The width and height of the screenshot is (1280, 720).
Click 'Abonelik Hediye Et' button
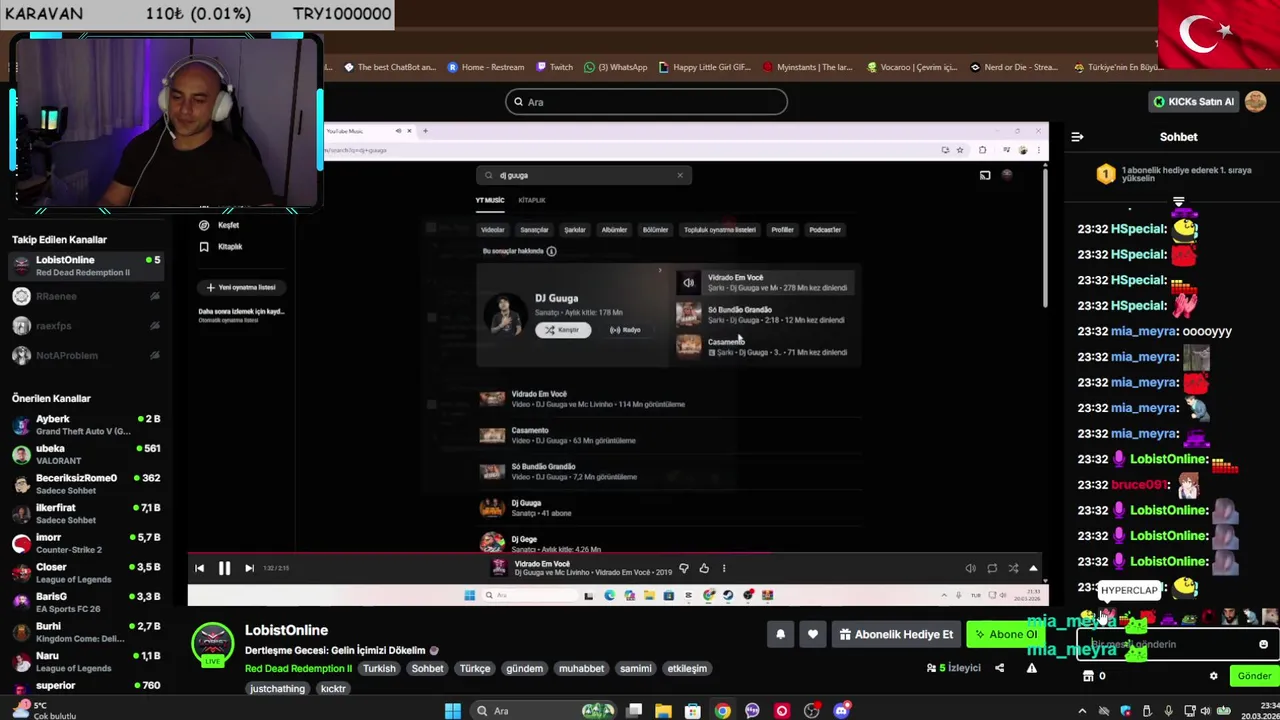tap(896, 634)
